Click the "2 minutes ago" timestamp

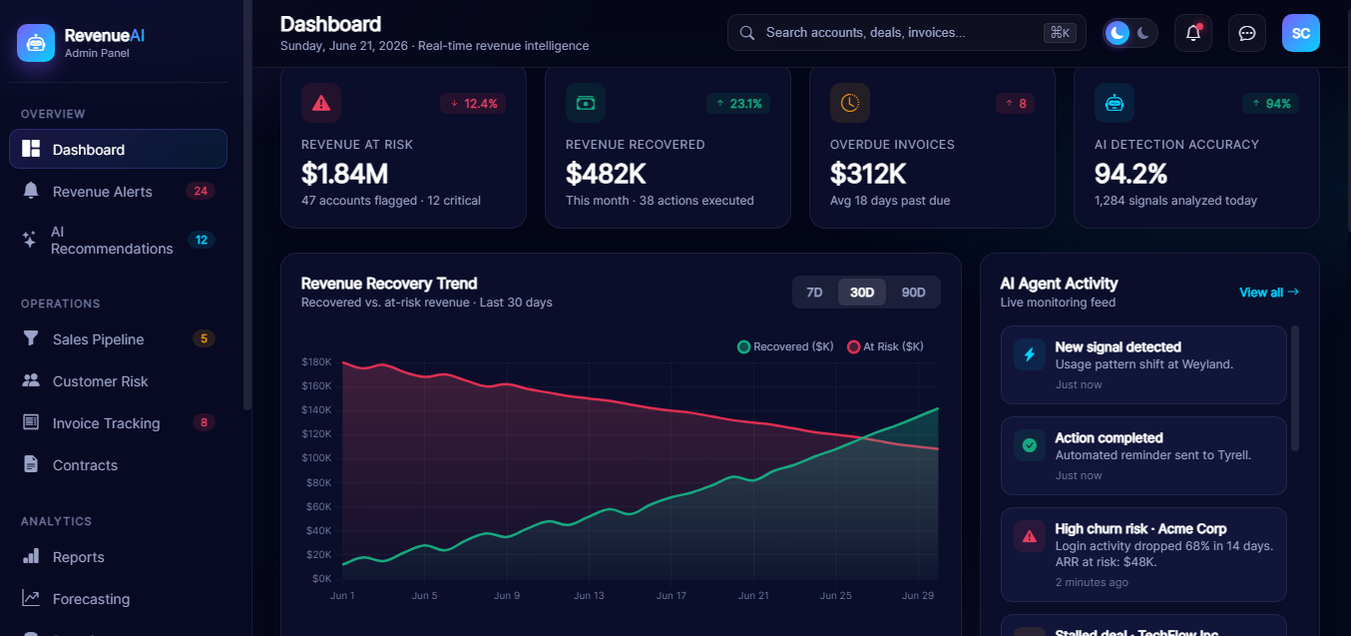point(1092,582)
